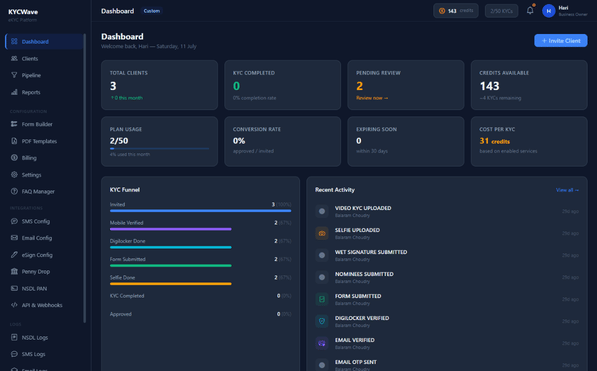
Task: Select the eSign Config pen icon
Action: [x=14, y=254]
